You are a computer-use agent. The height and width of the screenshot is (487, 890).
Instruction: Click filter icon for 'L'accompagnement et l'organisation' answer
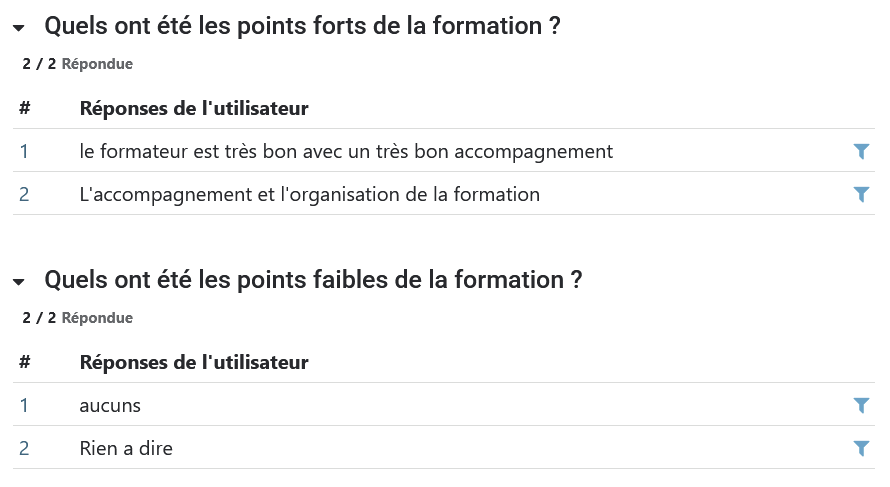point(861,195)
